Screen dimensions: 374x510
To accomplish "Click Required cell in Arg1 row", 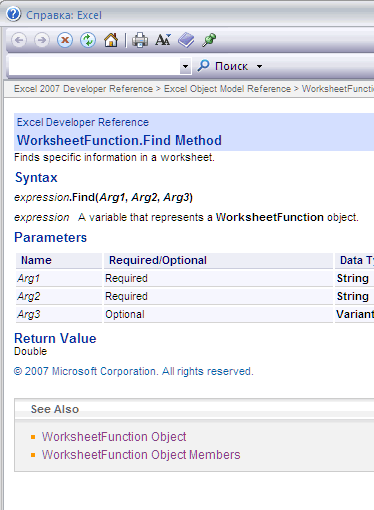I will (x=218, y=278).
